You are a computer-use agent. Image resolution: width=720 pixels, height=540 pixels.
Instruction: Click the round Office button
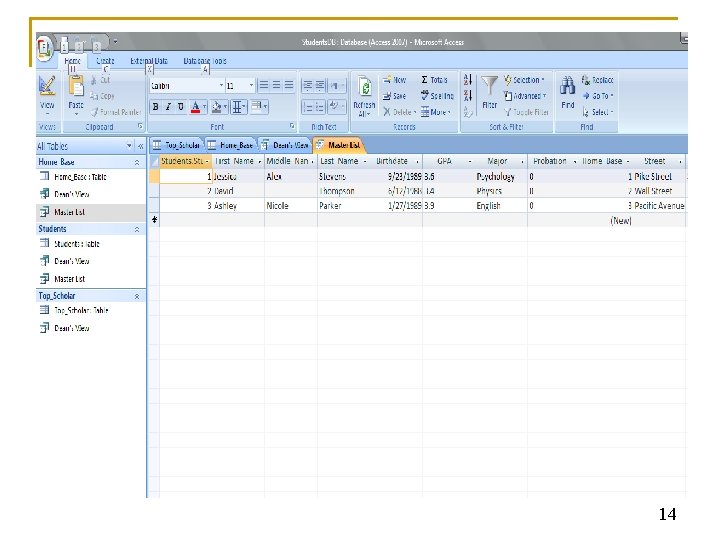click(45, 49)
